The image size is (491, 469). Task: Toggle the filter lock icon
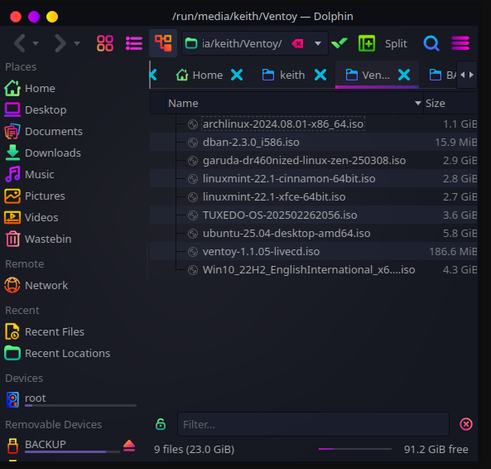click(161, 424)
